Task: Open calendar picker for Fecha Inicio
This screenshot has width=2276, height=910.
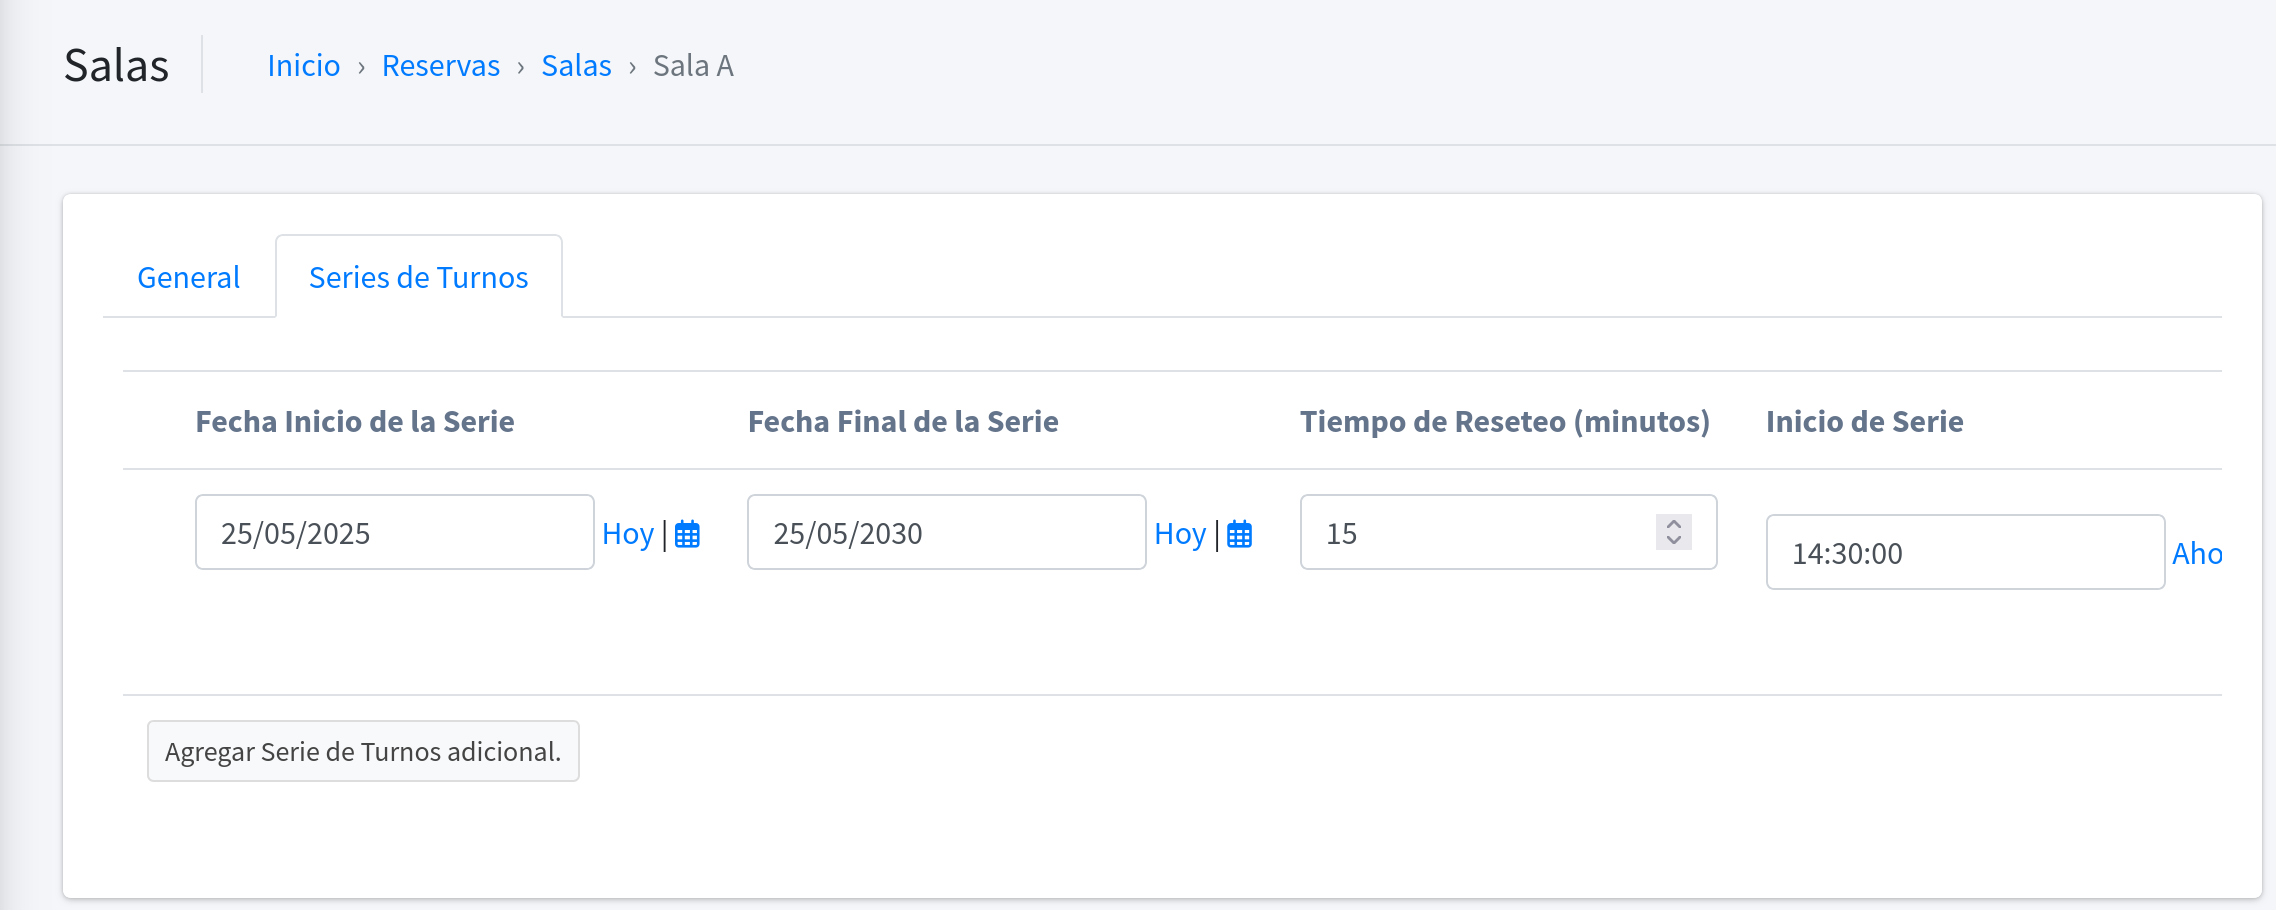Action: [x=687, y=534]
